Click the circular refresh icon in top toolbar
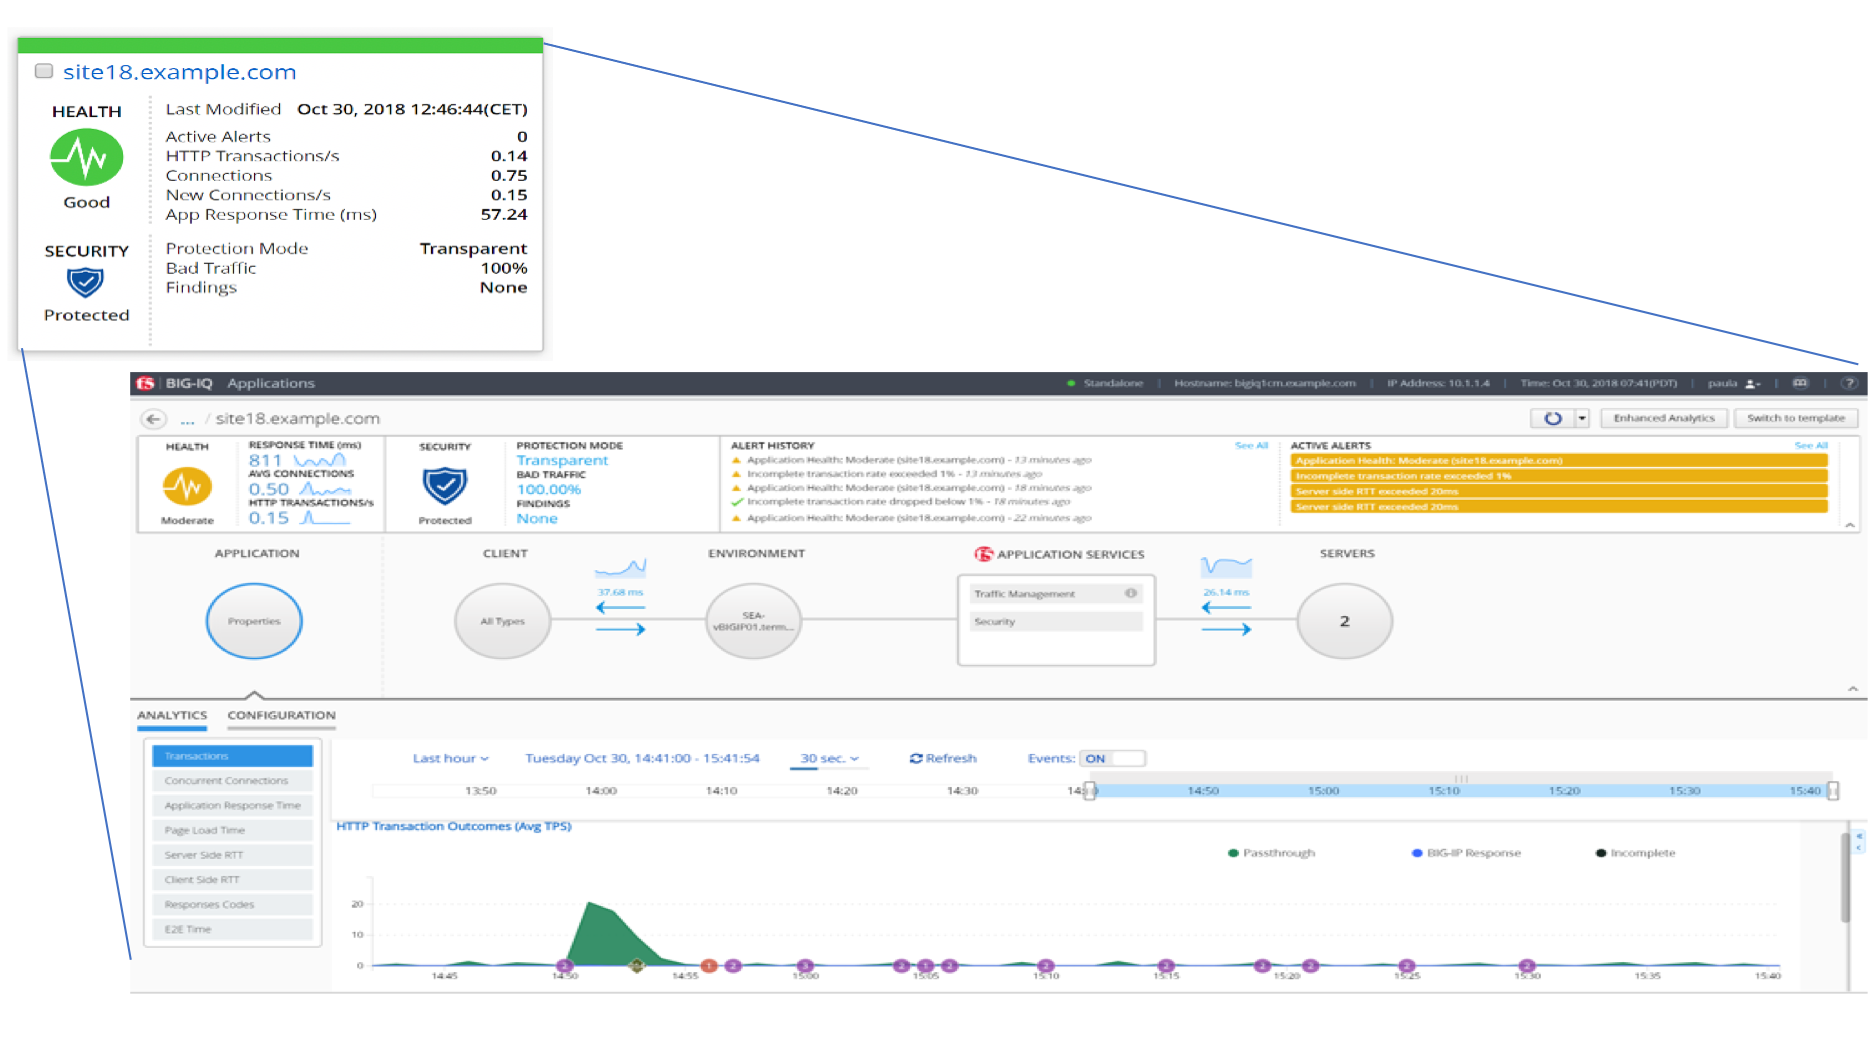The height and width of the screenshot is (1042, 1875). tap(1552, 418)
